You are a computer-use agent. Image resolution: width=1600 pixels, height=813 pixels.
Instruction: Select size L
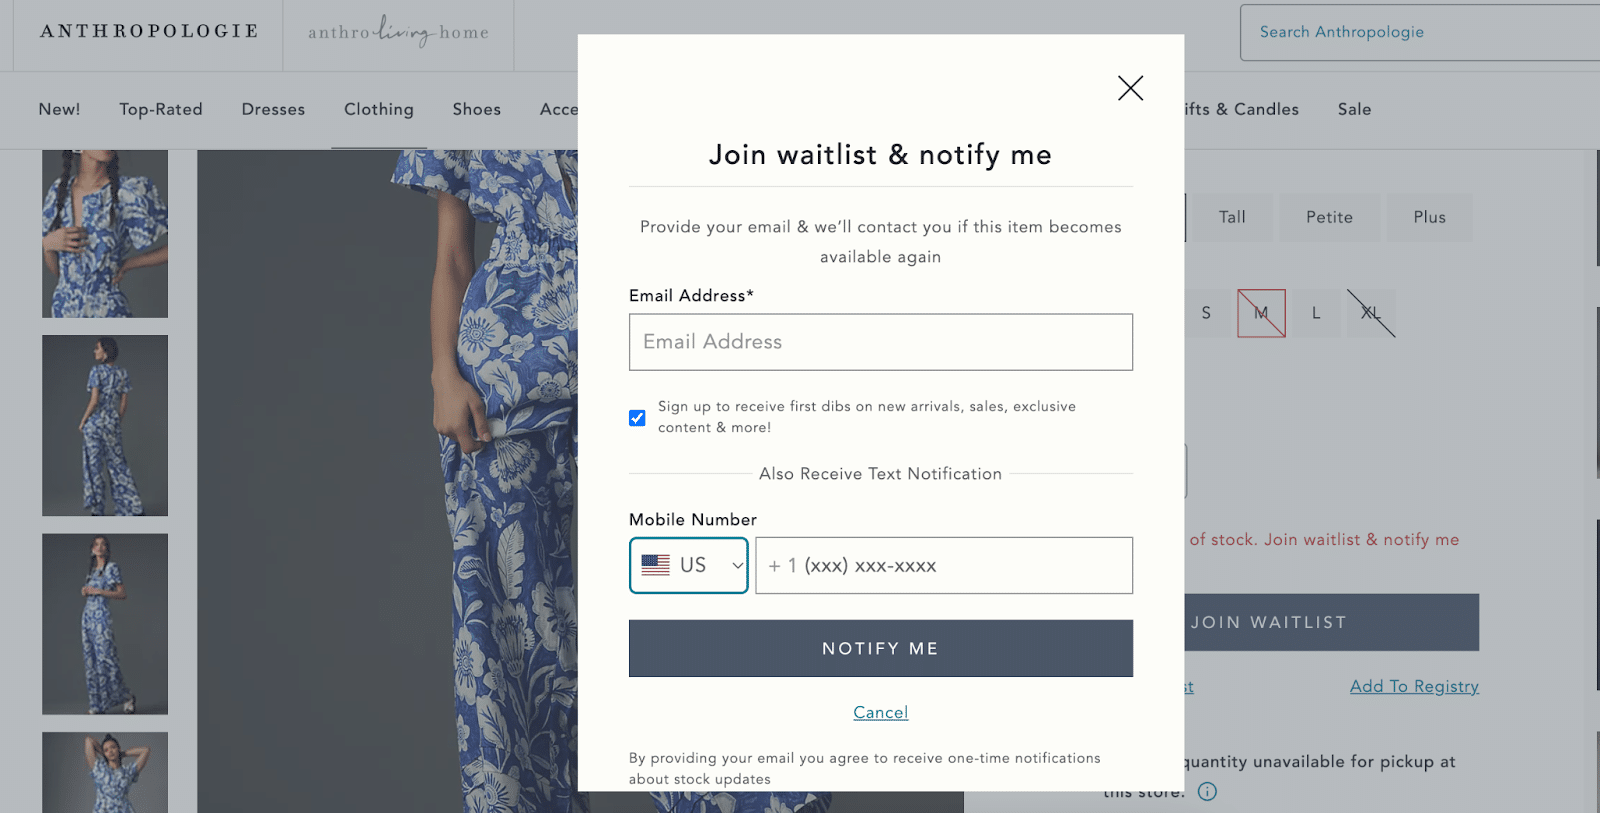tap(1316, 313)
